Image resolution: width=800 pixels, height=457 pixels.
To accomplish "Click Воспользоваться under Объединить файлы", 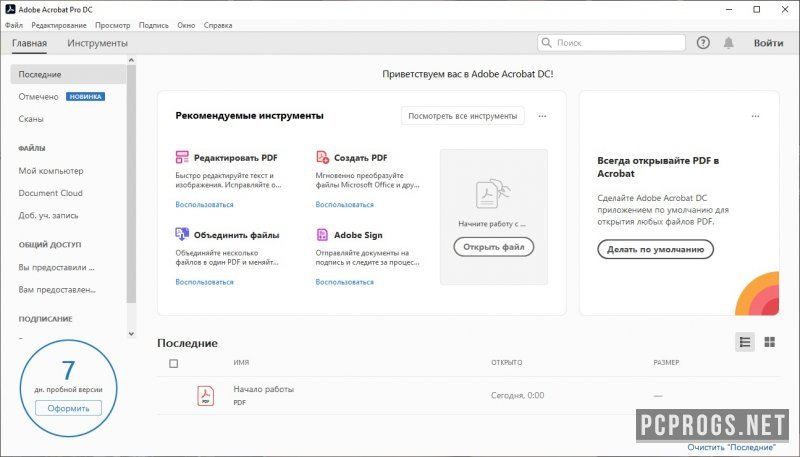I will coord(204,282).
